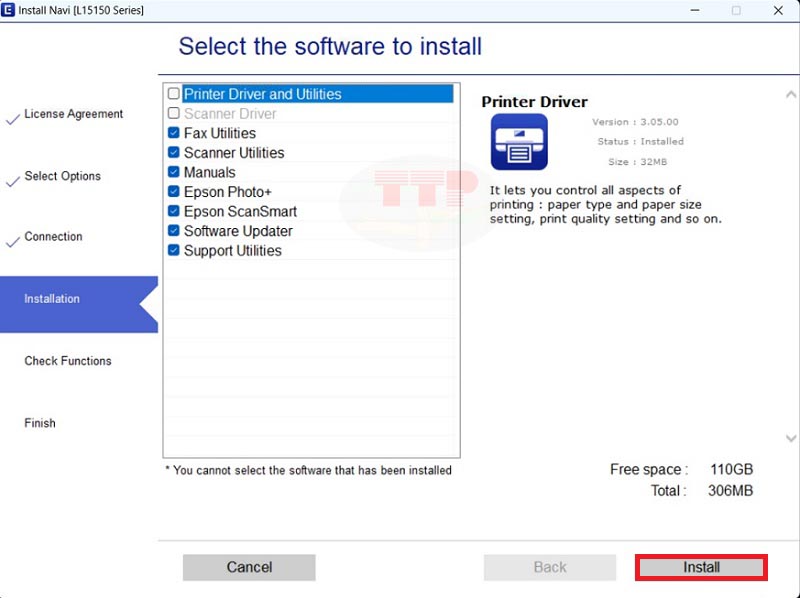Uncheck Scanner Utilities
This screenshot has height=598, width=800.
coord(173,152)
